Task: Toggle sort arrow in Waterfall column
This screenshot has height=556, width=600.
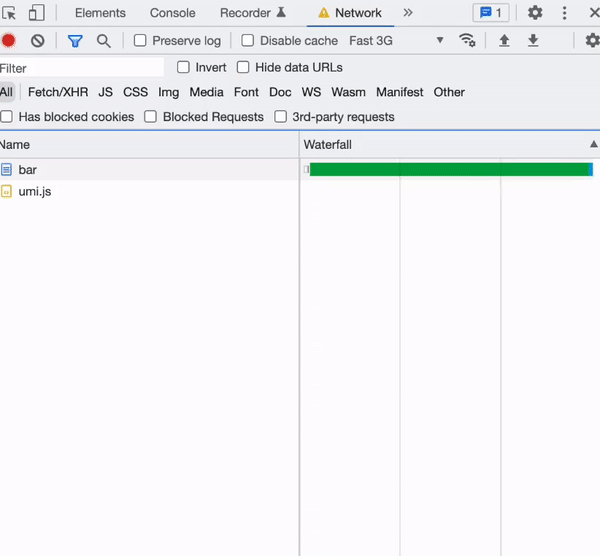Action: click(593, 144)
